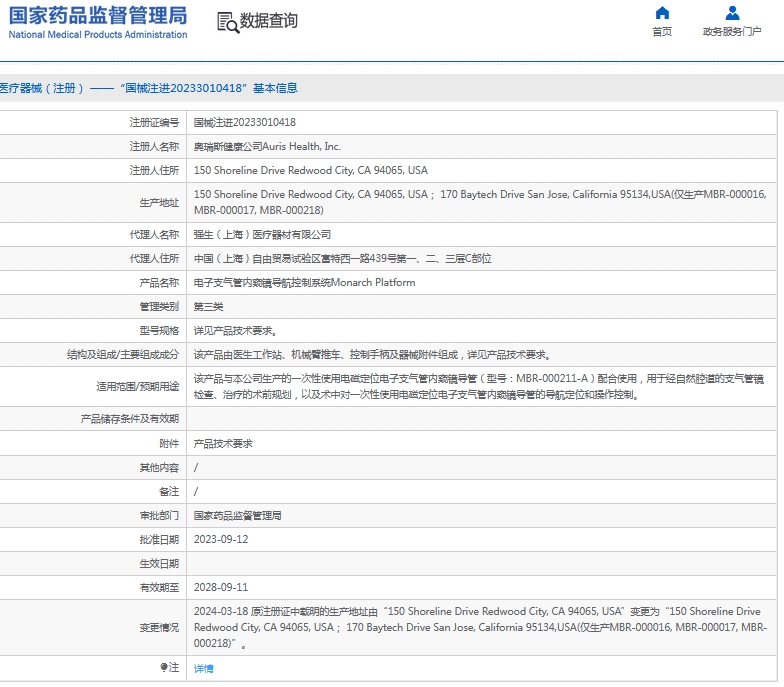The width and height of the screenshot is (784, 687).
Task: Click the 生产地址 label
Action: click(x=159, y=202)
